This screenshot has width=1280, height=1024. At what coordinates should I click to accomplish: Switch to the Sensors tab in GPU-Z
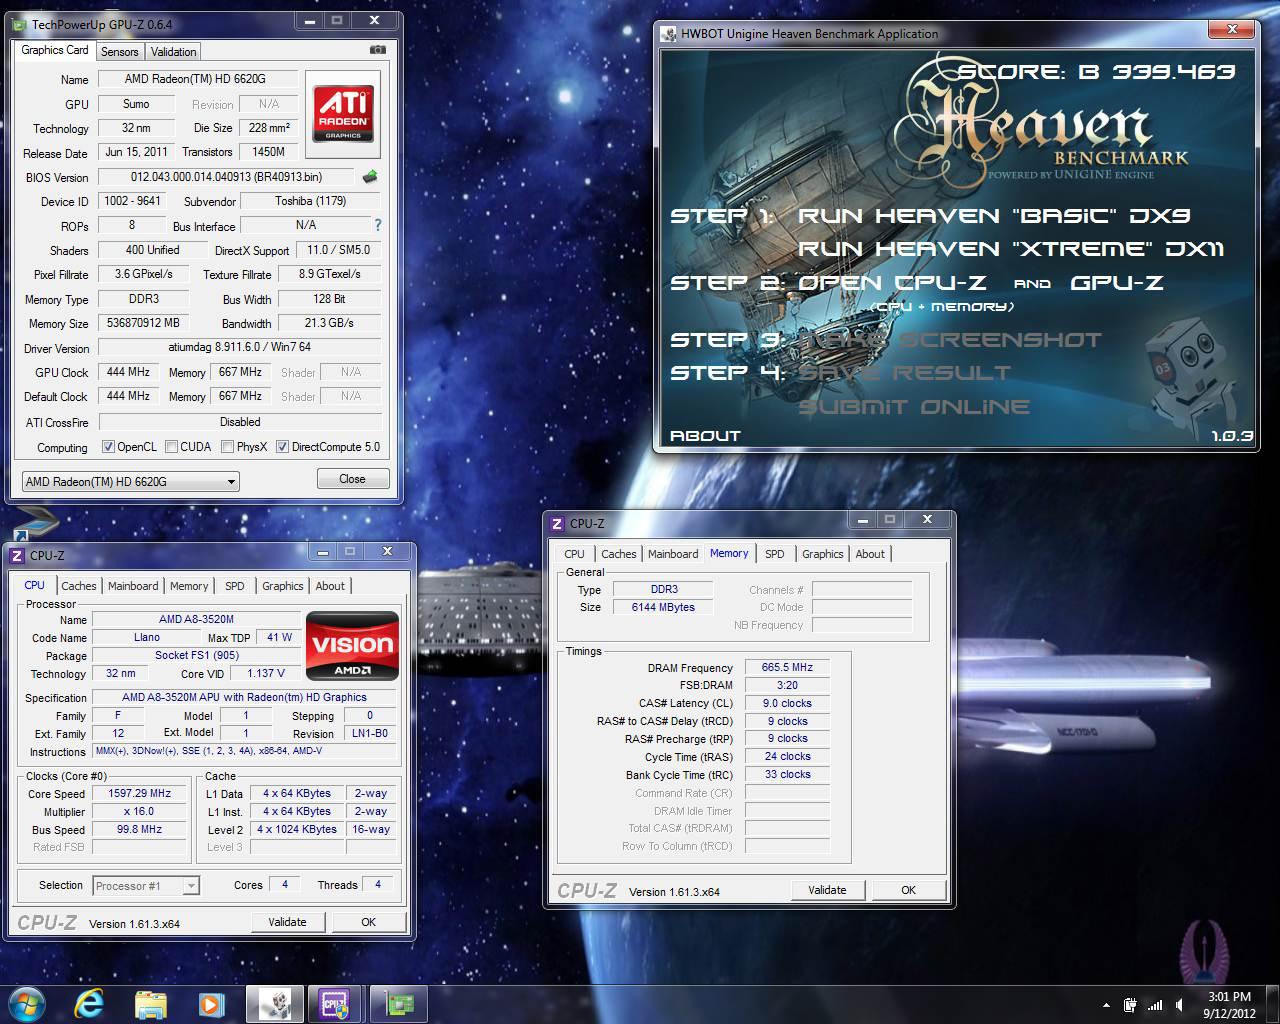coord(120,52)
